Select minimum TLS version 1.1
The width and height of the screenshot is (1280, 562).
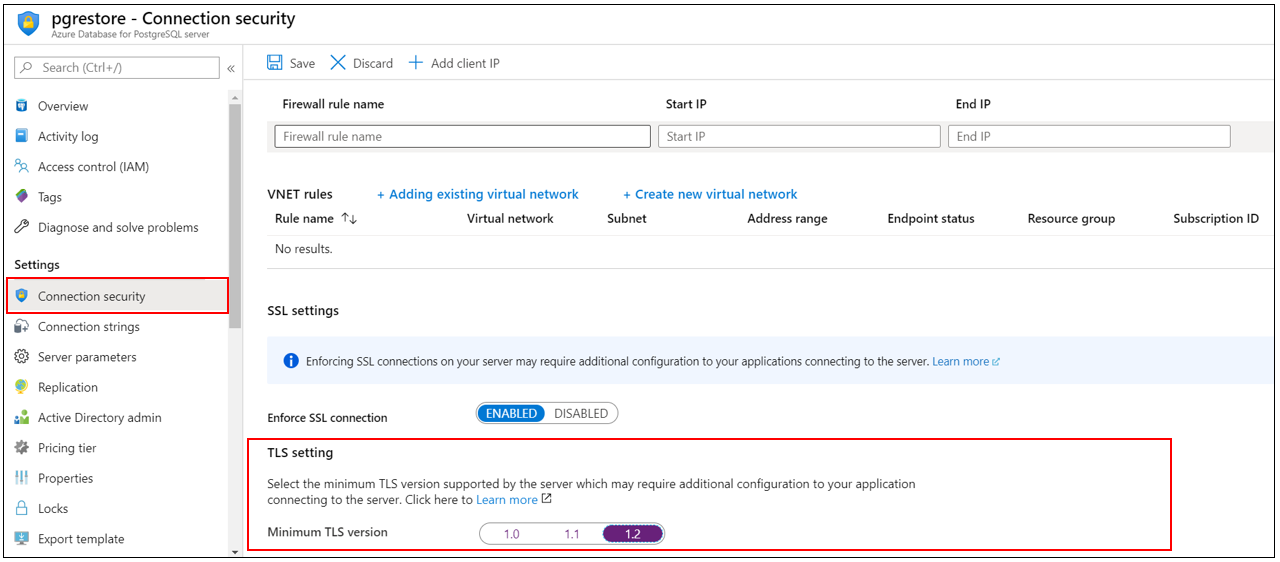[572, 534]
